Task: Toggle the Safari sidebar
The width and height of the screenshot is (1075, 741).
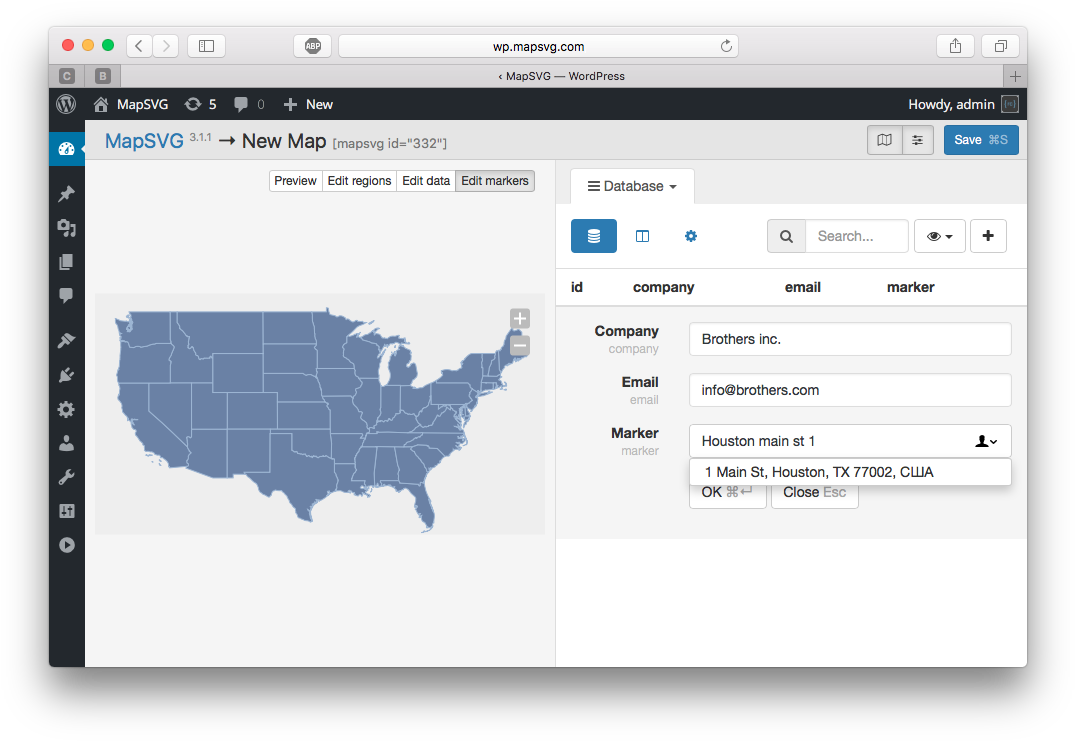Action: click(x=206, y=46)
